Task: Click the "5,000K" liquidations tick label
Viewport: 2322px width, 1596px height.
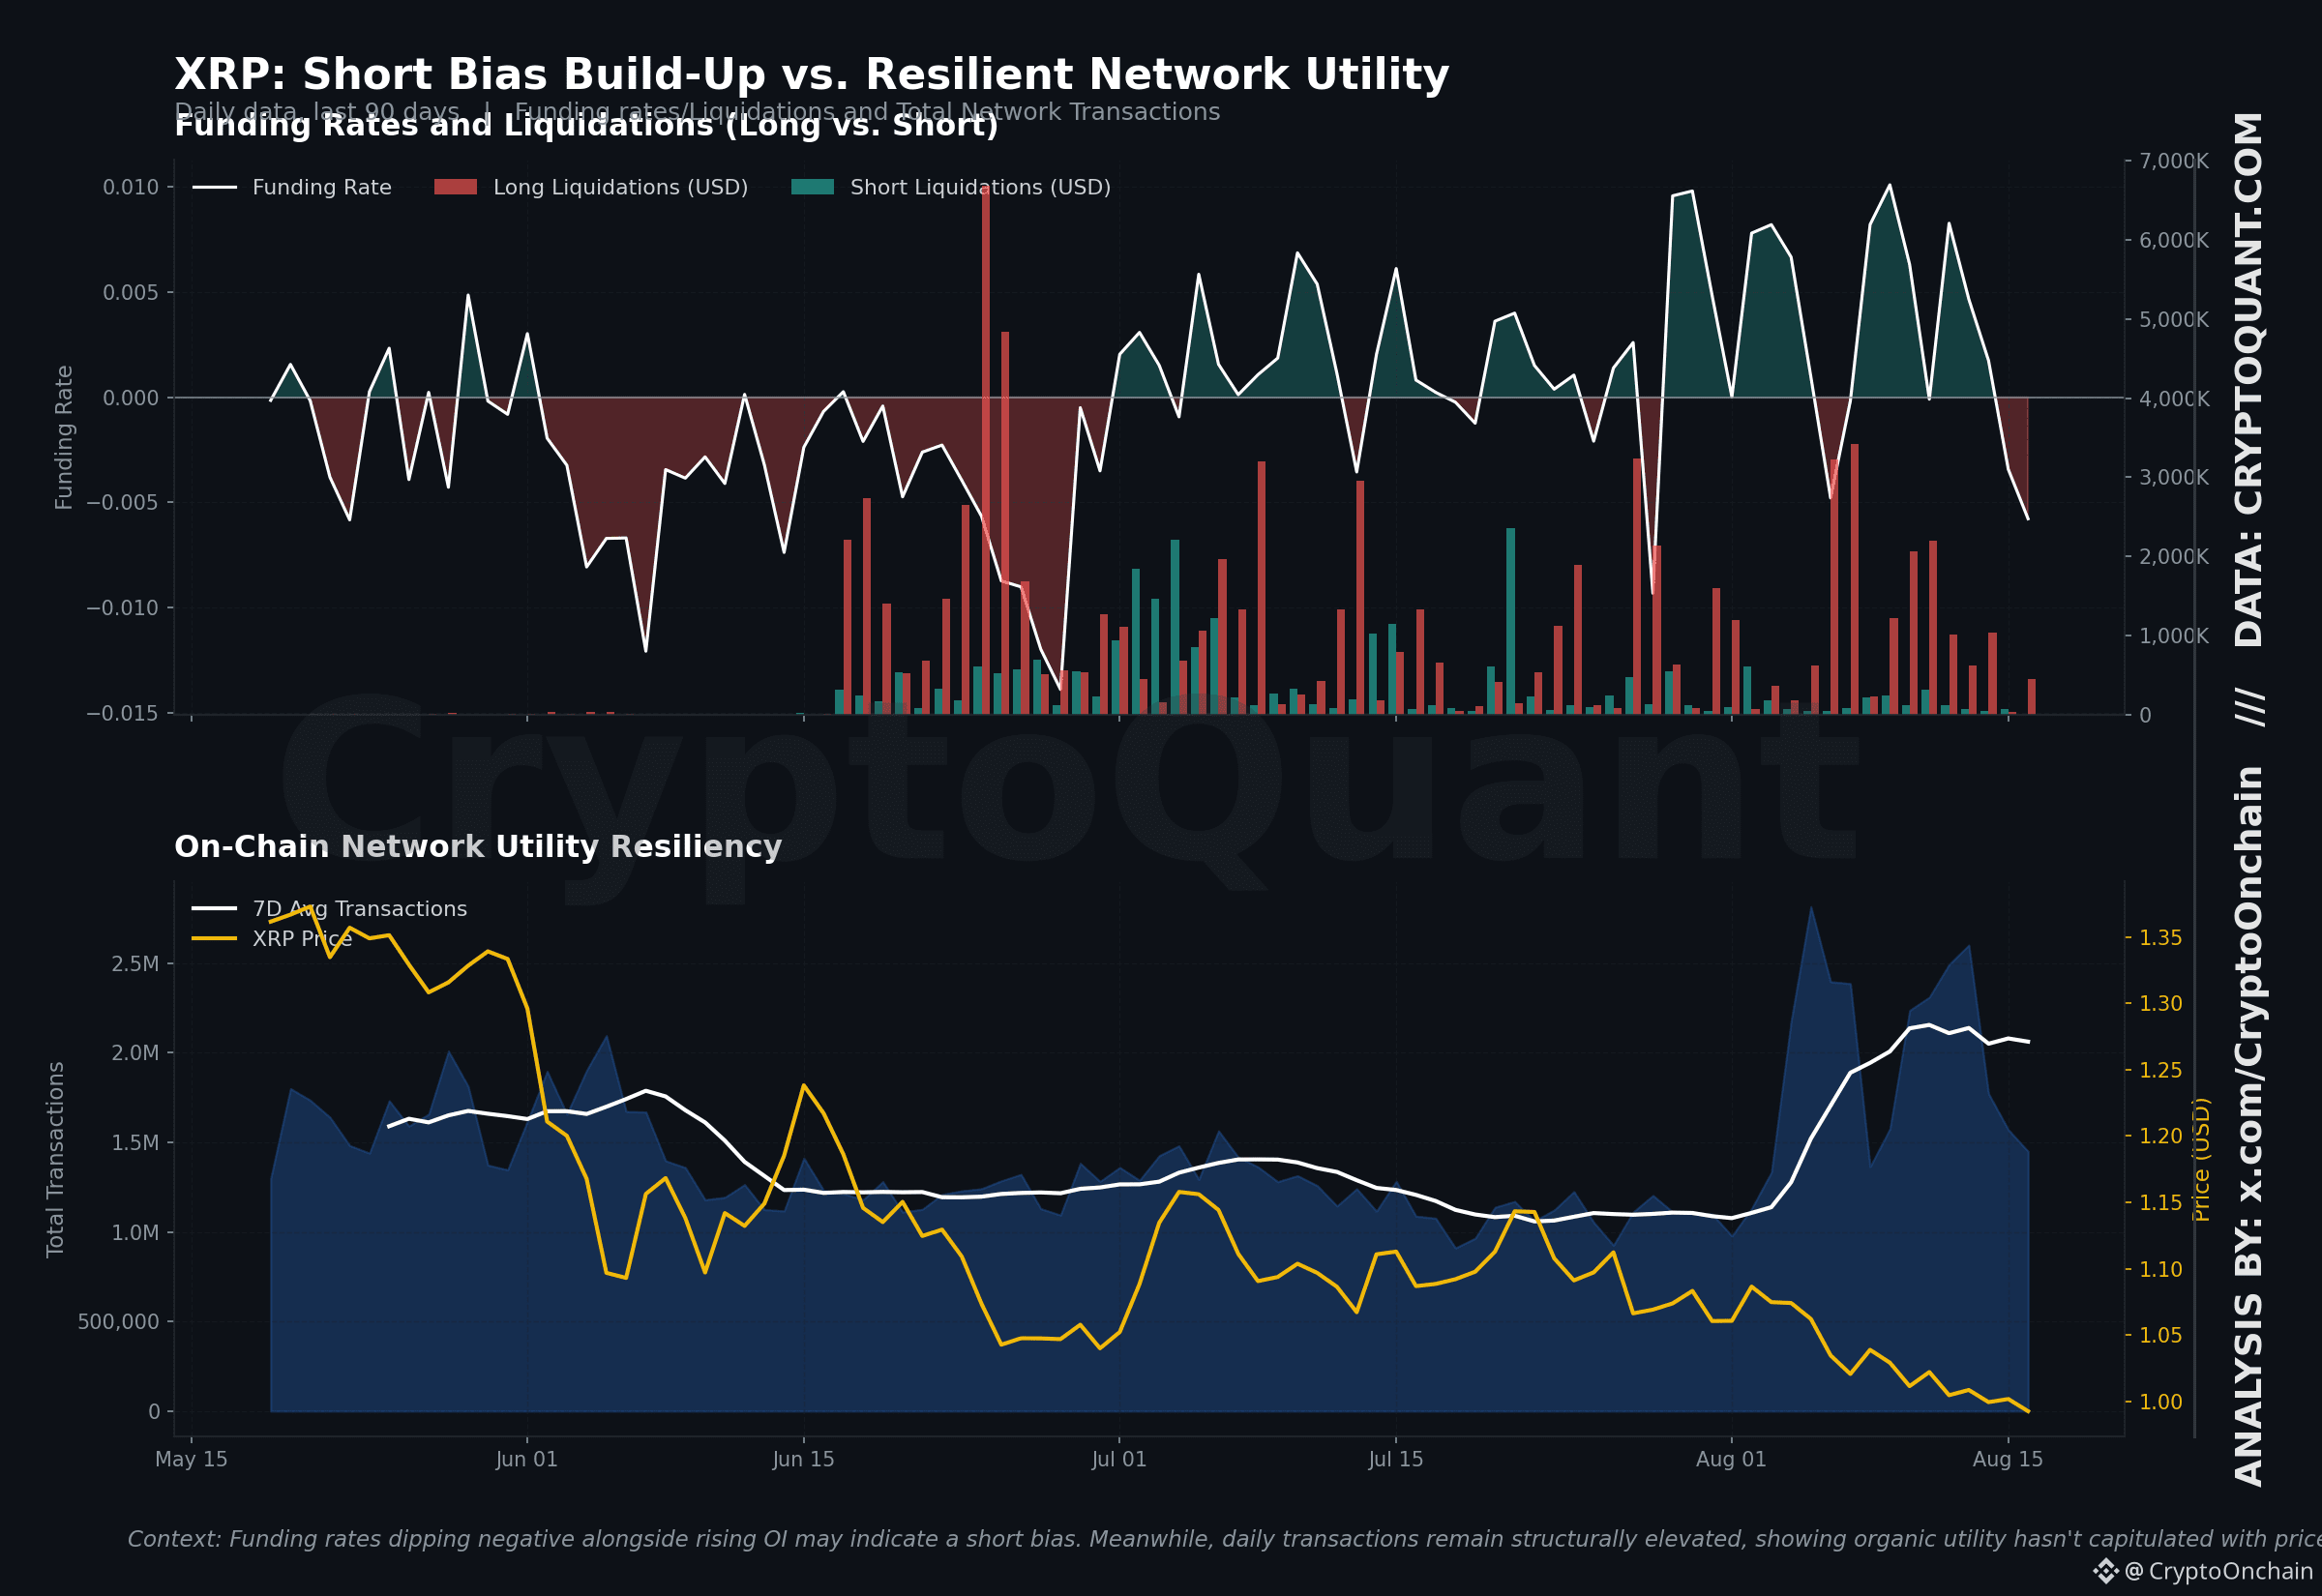Action: pyautogui.click(x=2174, y=319)
